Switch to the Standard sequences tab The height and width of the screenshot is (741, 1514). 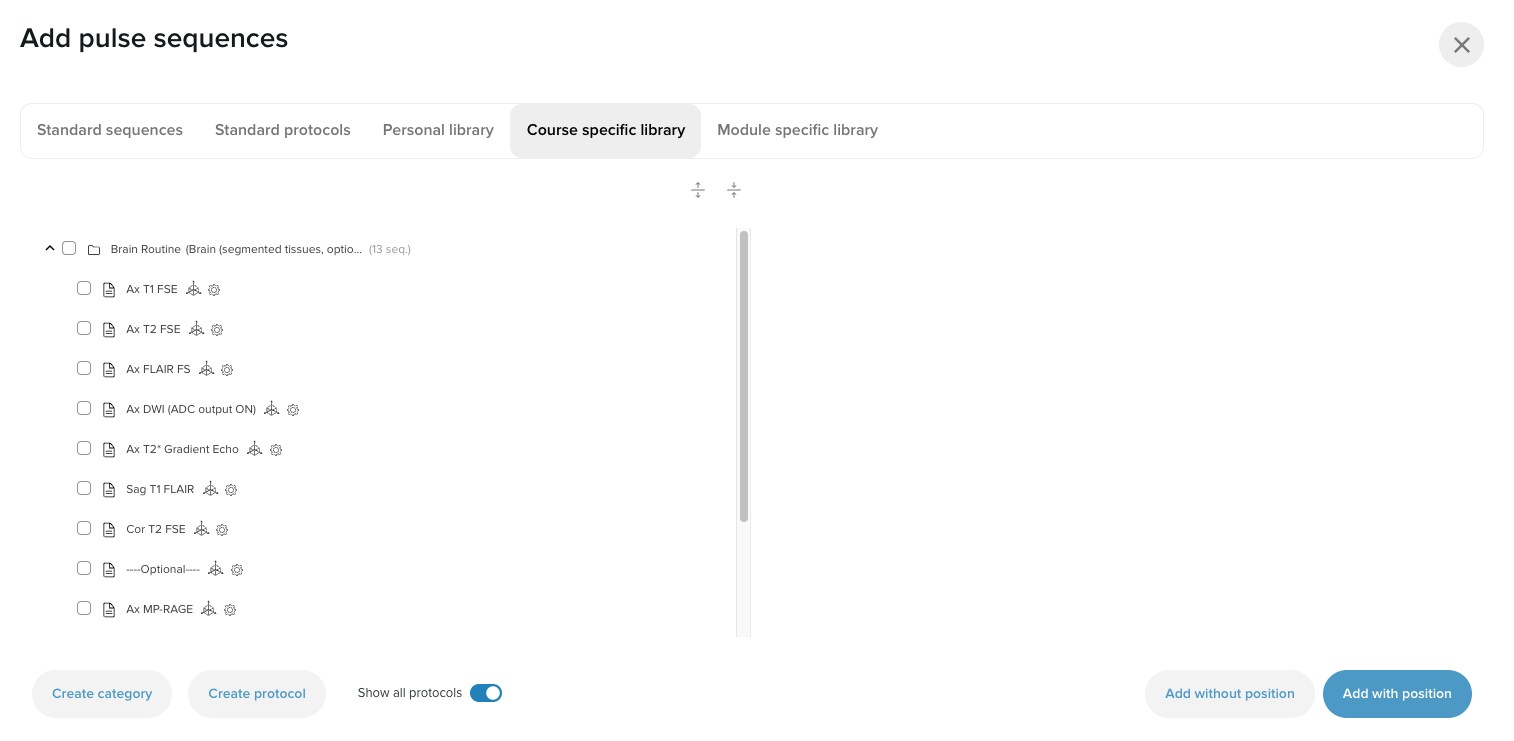pyautogui.click(x=110, y=130)
